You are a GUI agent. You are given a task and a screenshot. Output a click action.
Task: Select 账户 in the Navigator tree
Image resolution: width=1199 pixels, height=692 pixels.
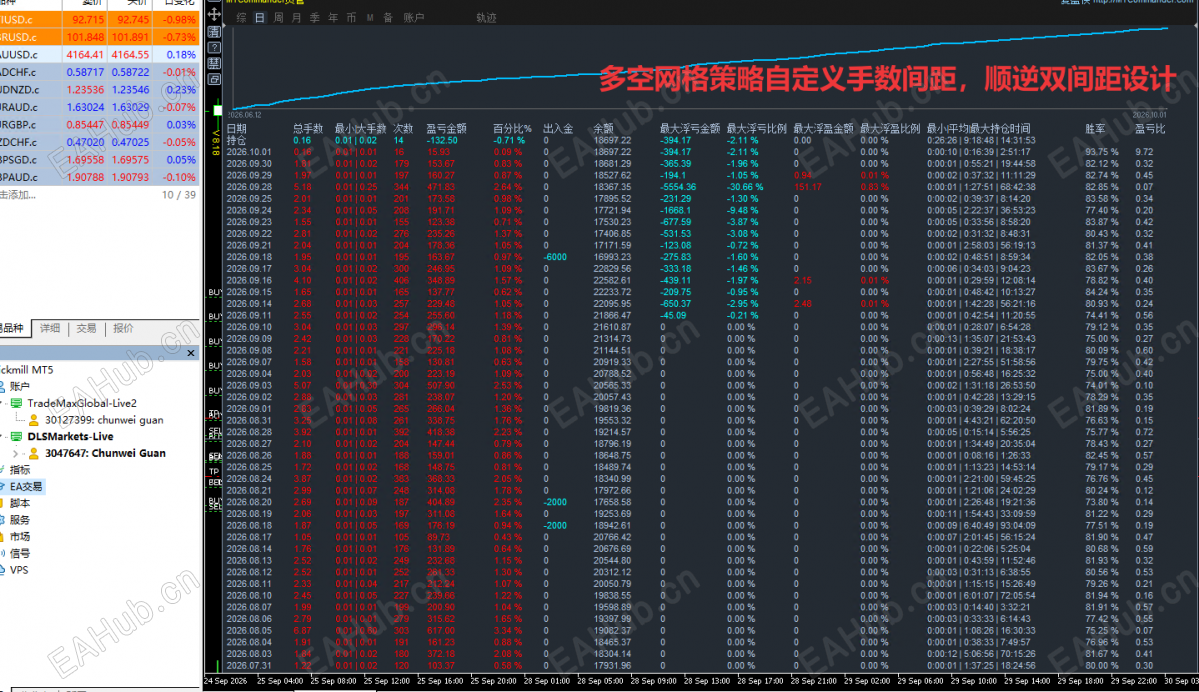tap(19, 386)
